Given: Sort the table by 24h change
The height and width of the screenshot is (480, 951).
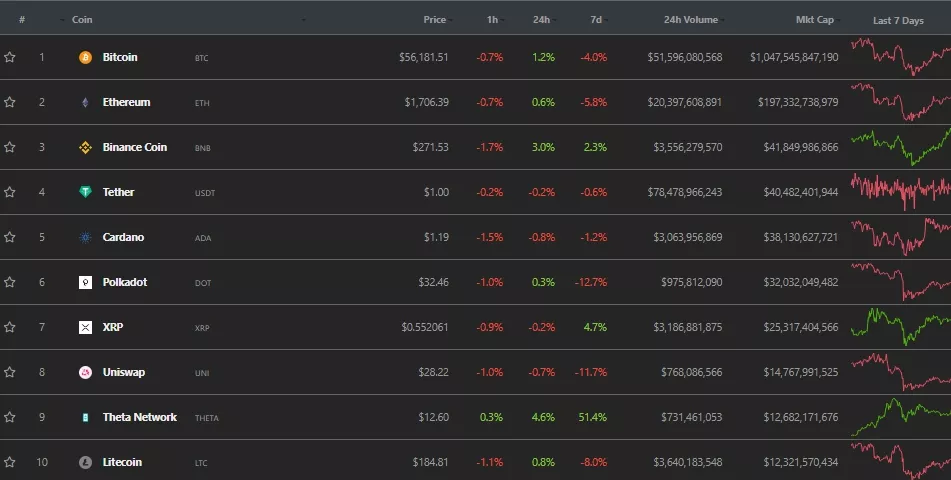Looking at the screenshot, I should tap(542, 20).
